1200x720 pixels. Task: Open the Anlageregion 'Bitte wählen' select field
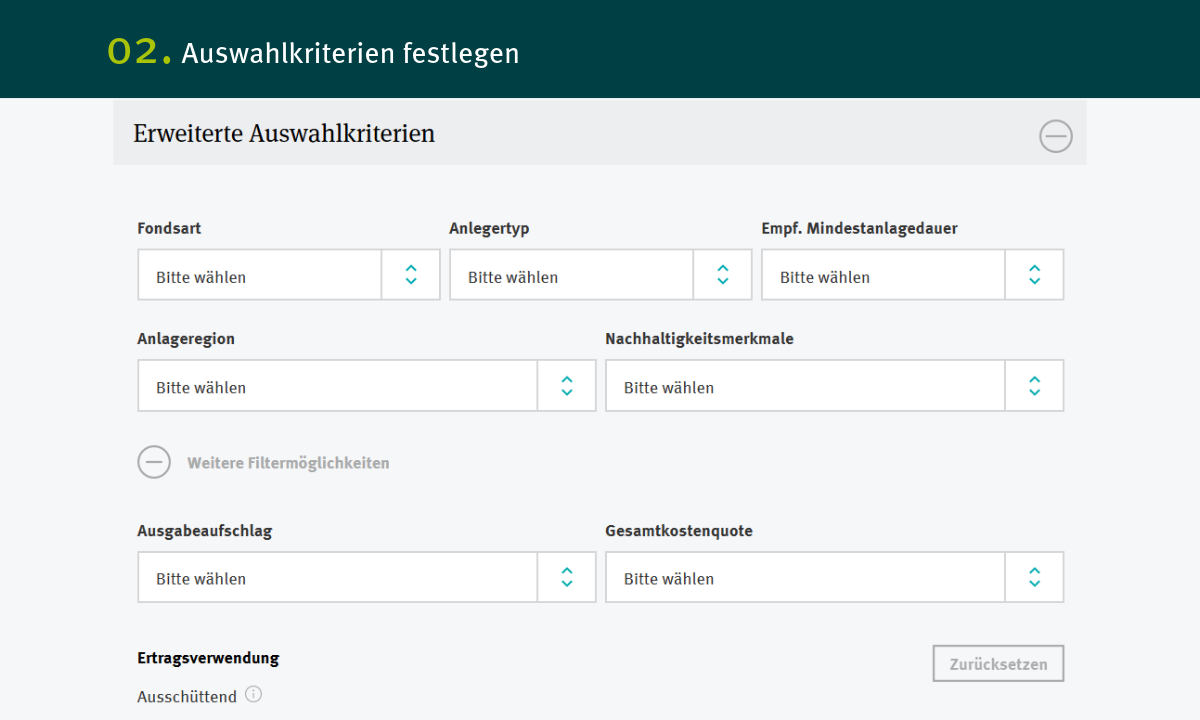point(338,387)
